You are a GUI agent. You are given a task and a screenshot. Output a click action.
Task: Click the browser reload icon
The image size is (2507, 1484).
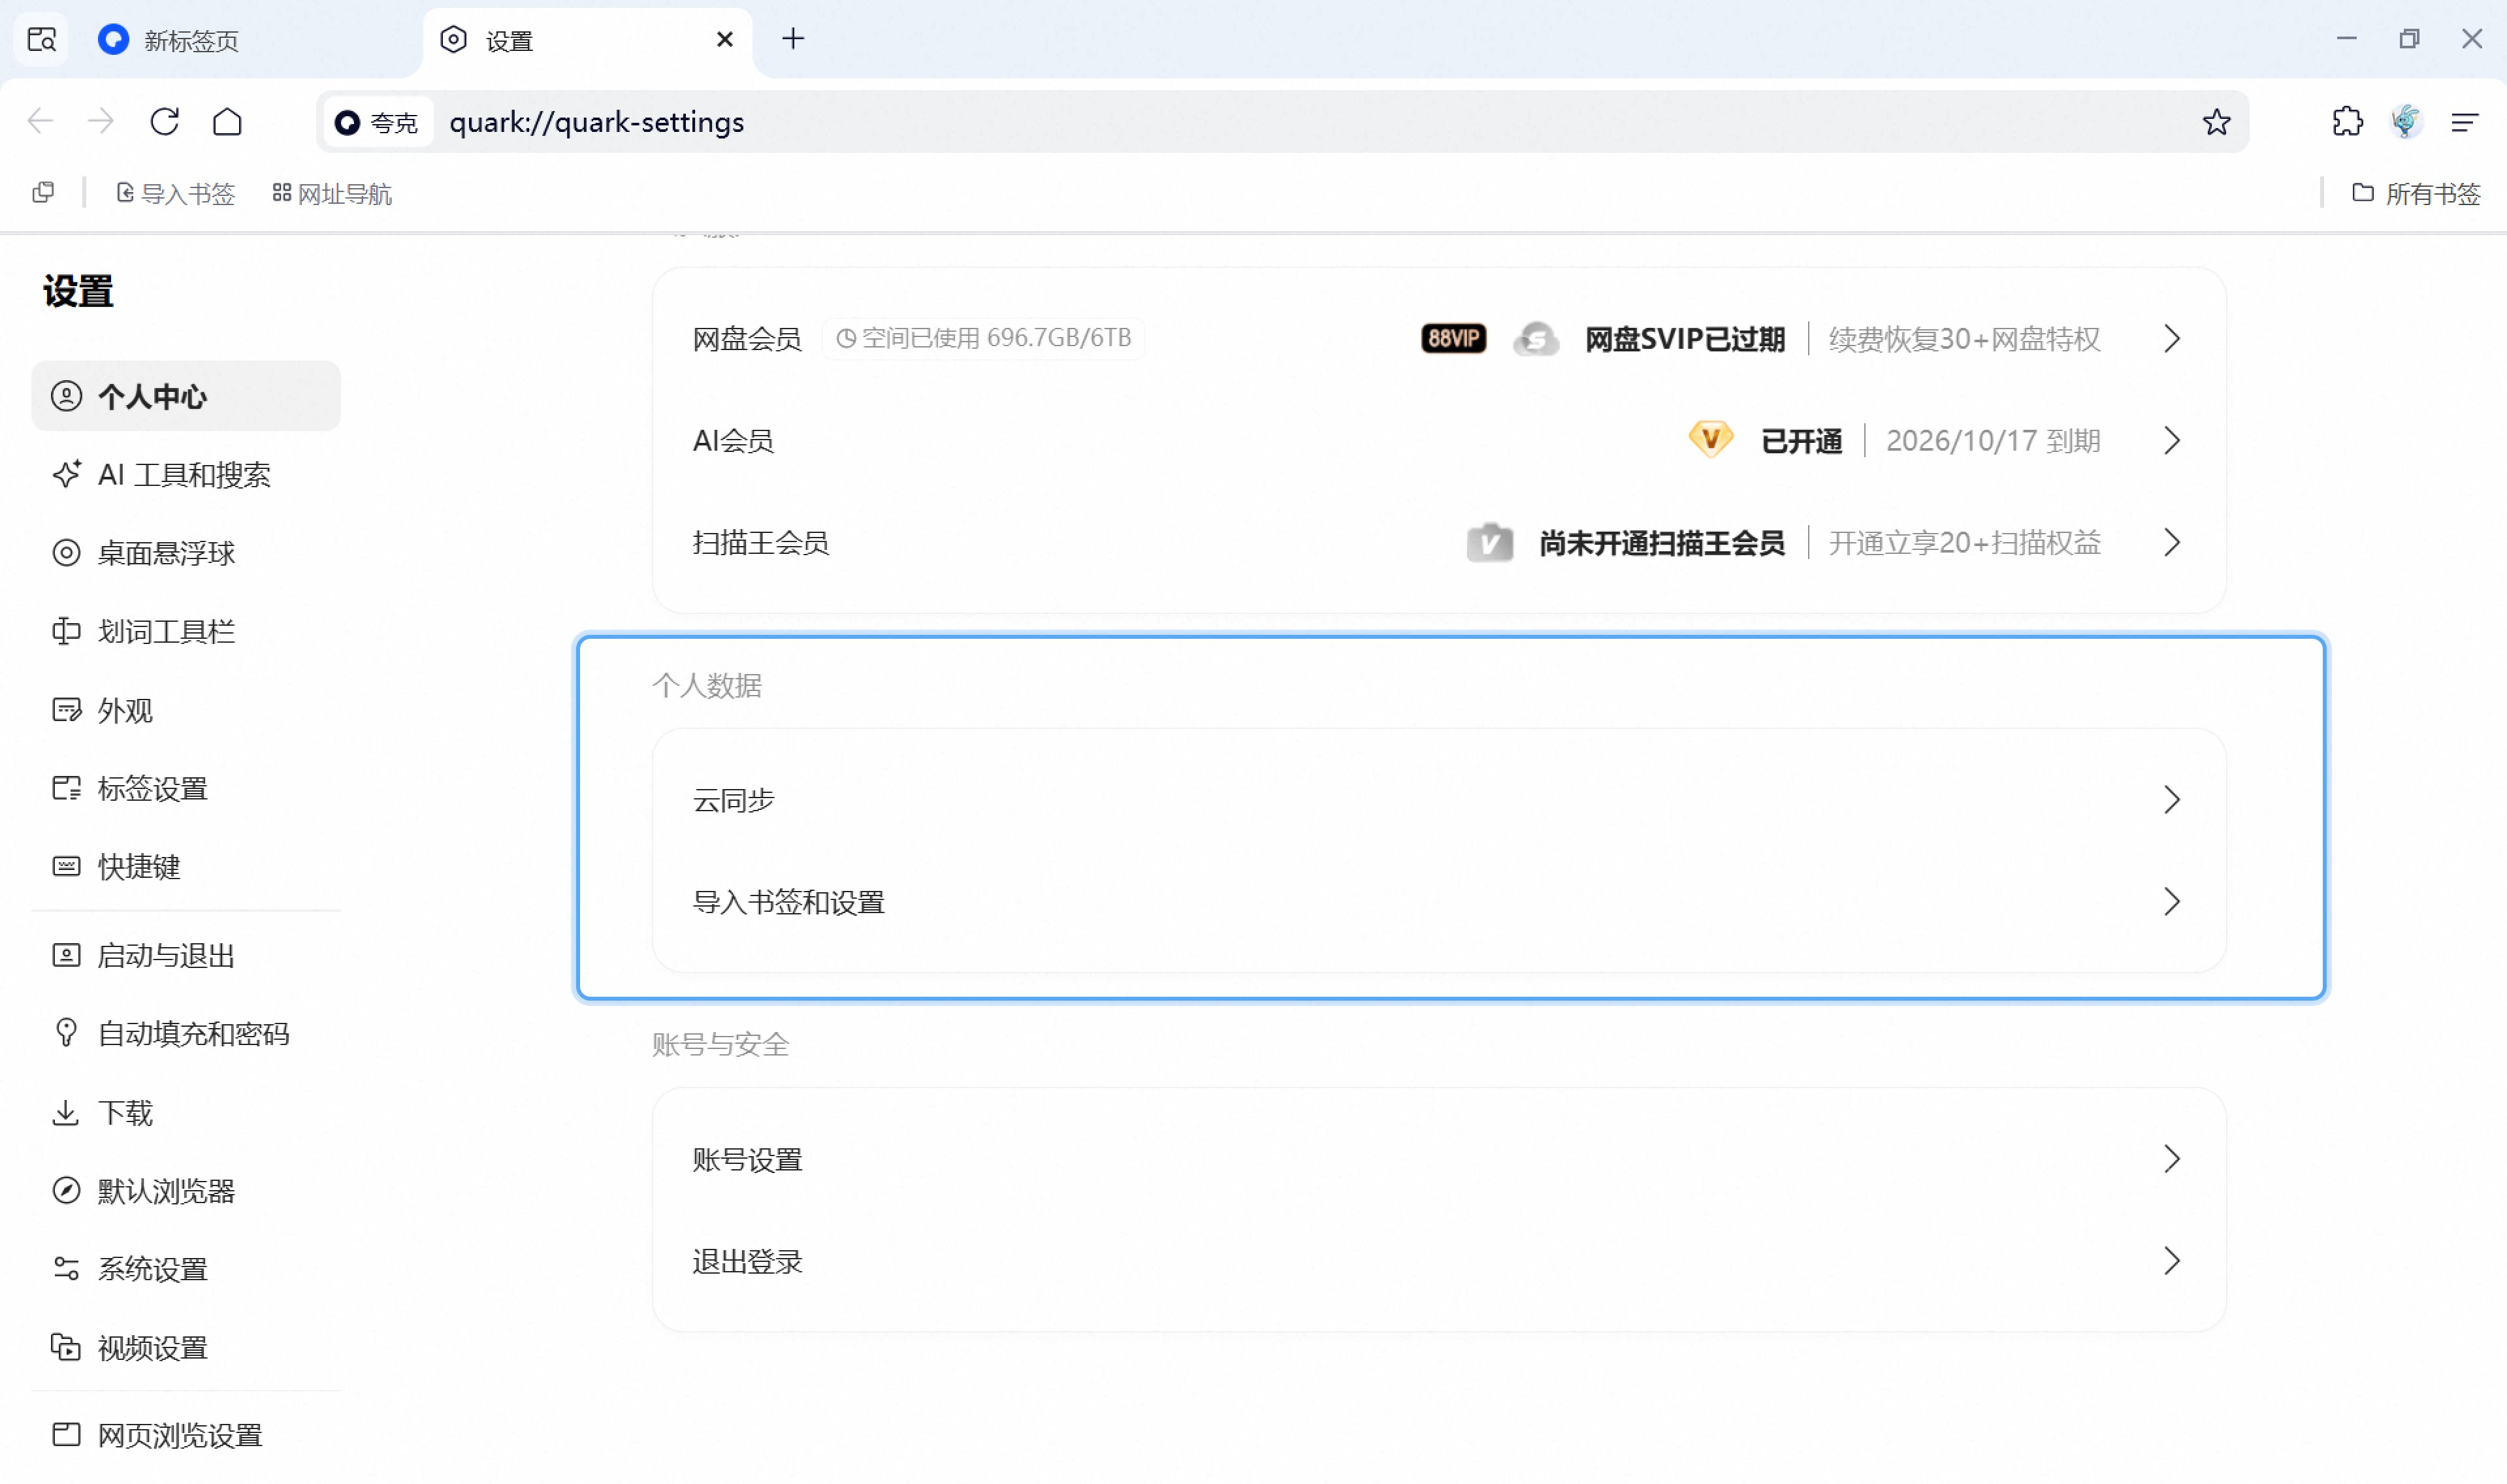pos(165,122)
